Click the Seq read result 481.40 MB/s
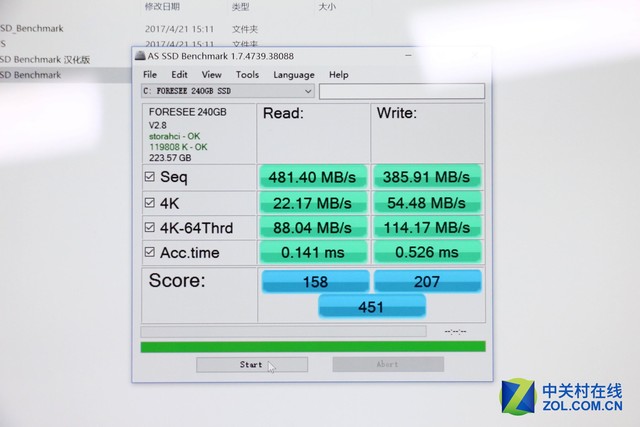This screenshot has height=427, width=640. coord(313,177)
